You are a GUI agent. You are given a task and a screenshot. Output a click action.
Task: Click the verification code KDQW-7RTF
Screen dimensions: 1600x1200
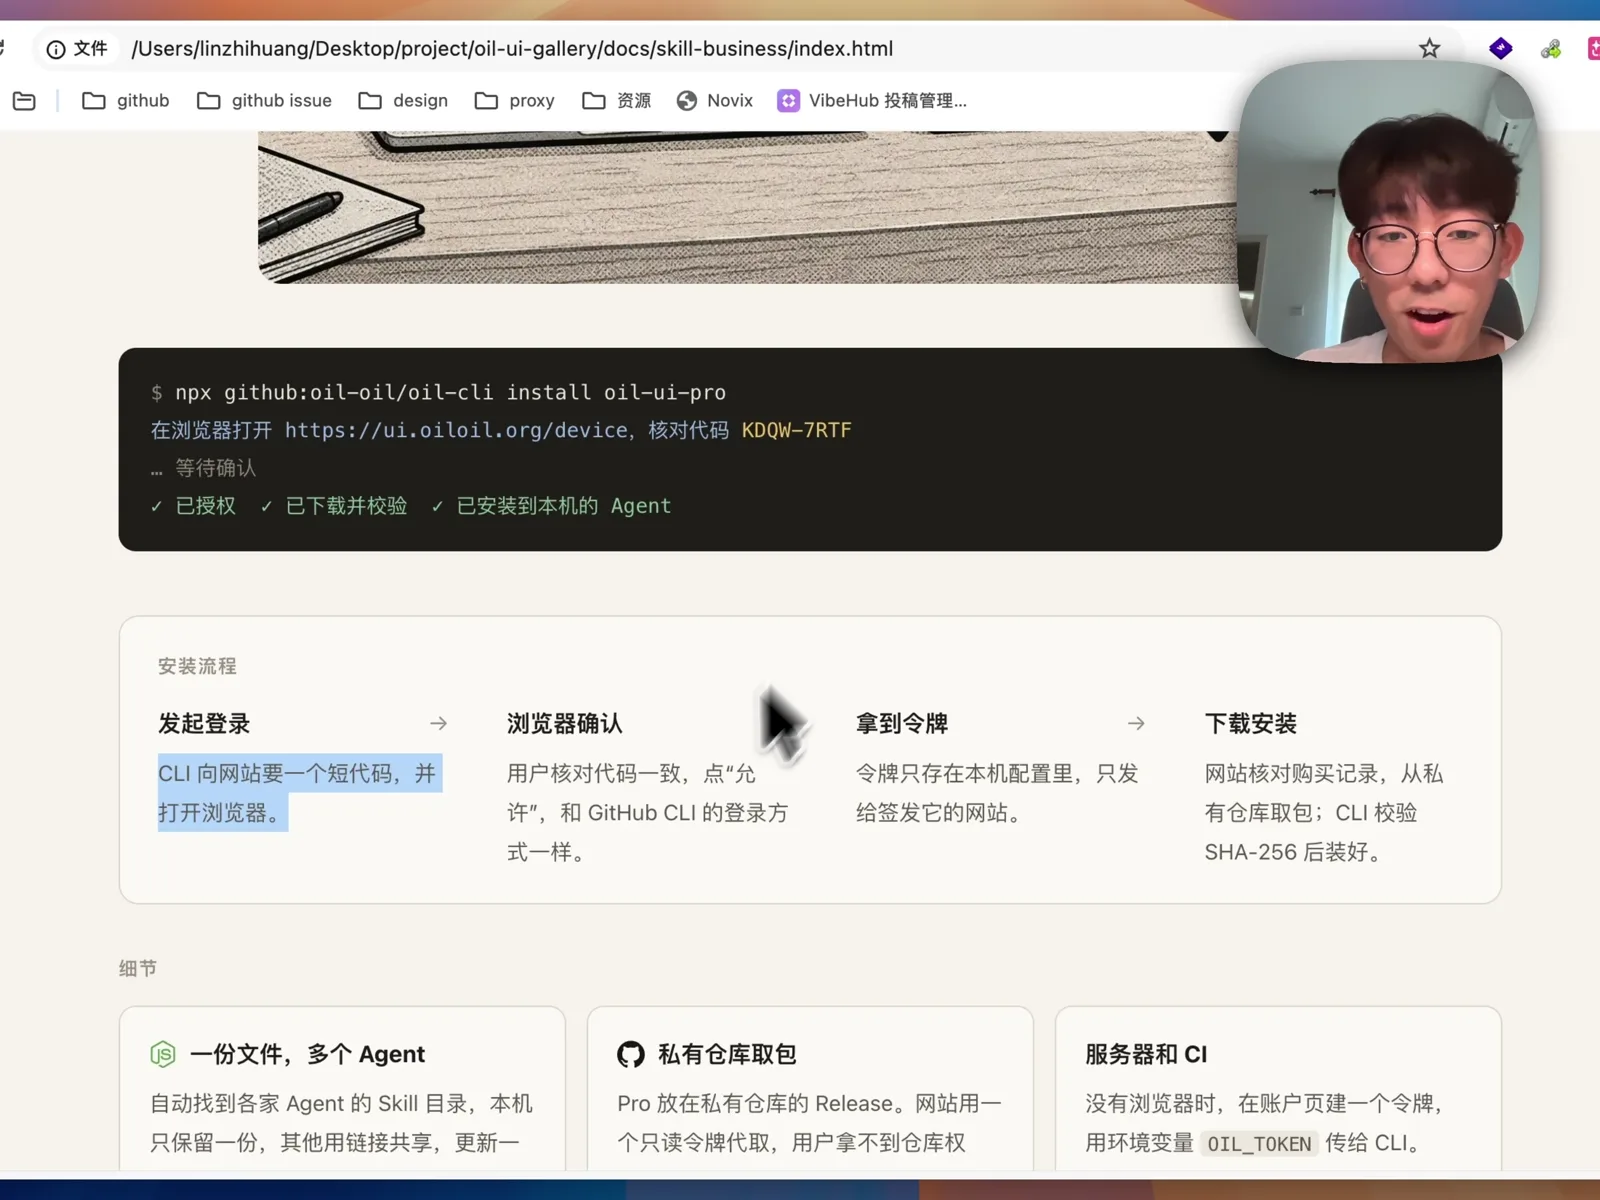[x=796, y=430]
